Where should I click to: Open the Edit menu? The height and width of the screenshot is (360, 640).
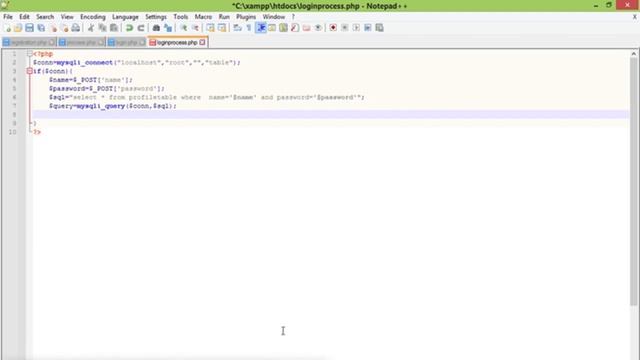click(x=24, y=17)
